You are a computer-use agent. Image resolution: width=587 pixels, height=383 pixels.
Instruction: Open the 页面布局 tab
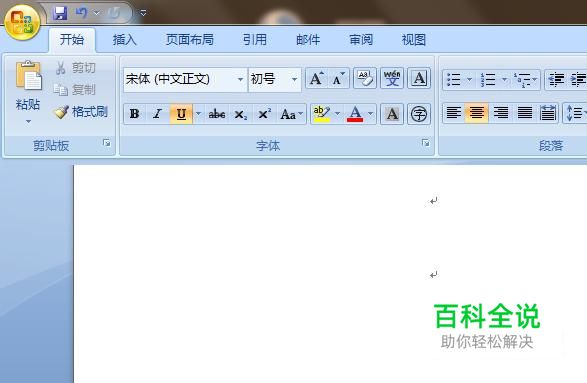point(190,39)
